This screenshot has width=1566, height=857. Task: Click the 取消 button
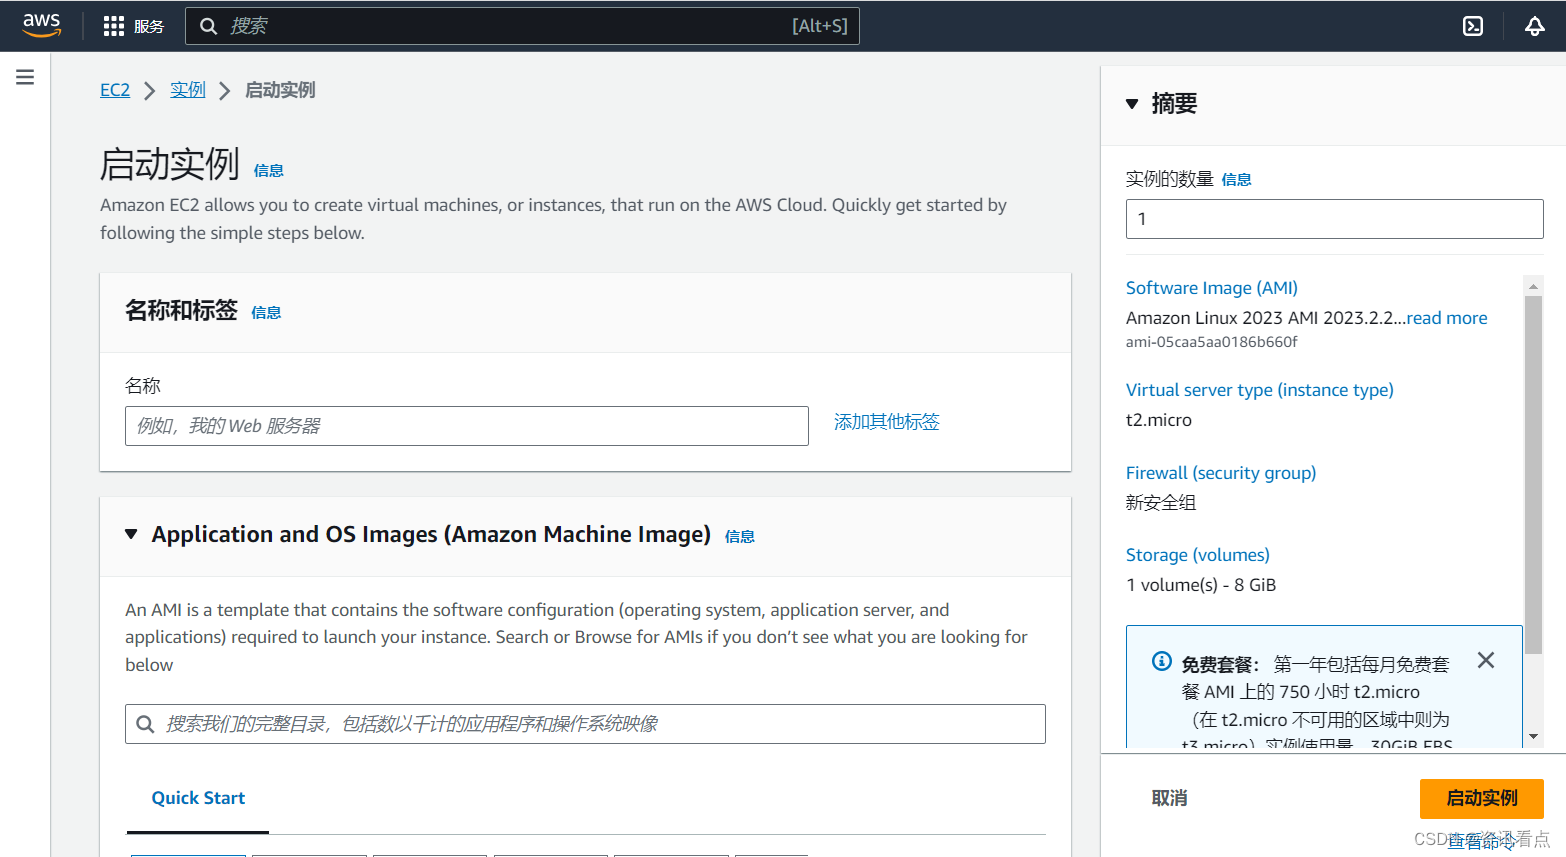tap(1170, 798)
